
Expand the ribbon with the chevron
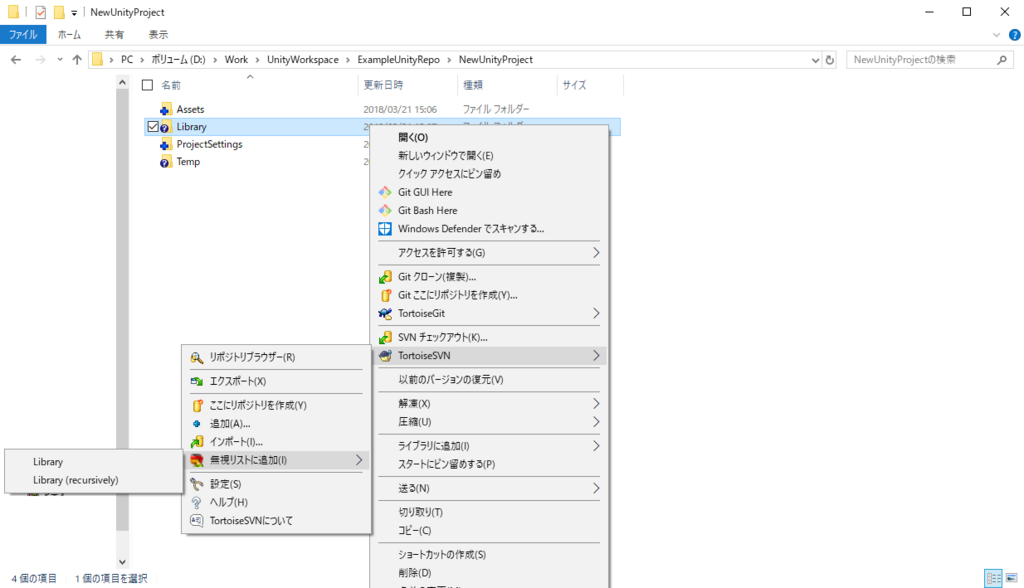996,35
